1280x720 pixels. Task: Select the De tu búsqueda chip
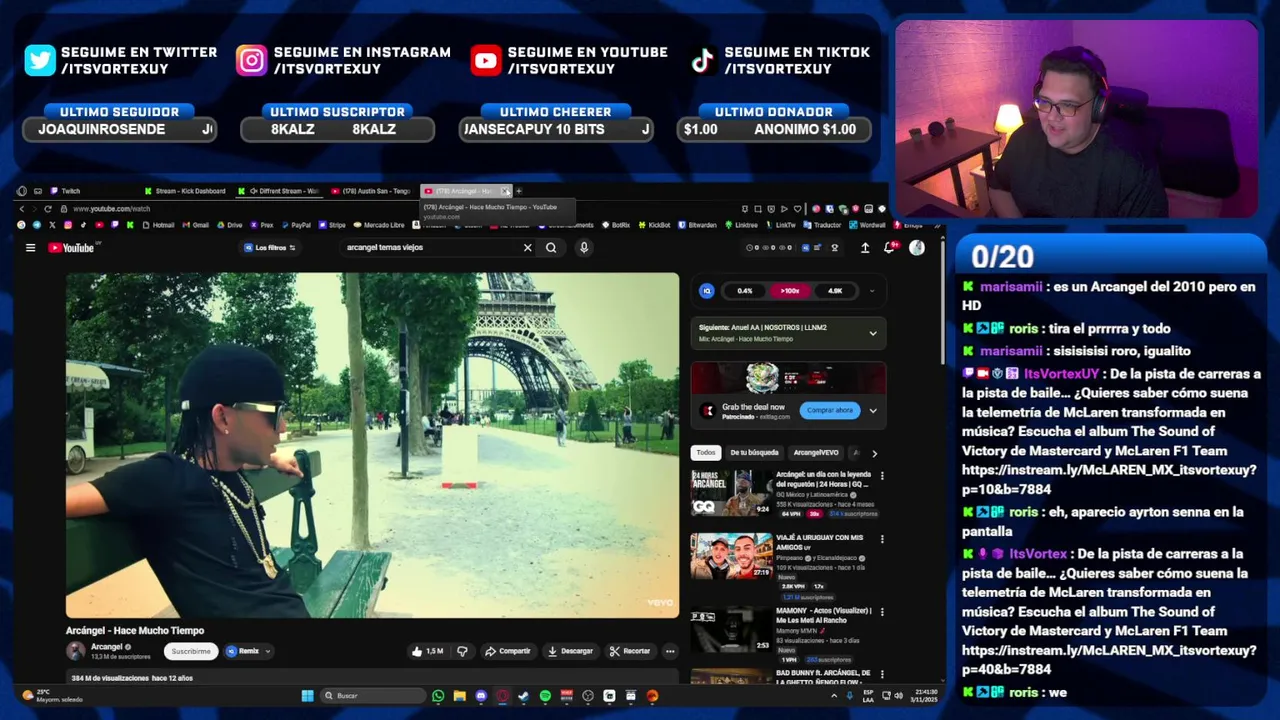(754, 453)
